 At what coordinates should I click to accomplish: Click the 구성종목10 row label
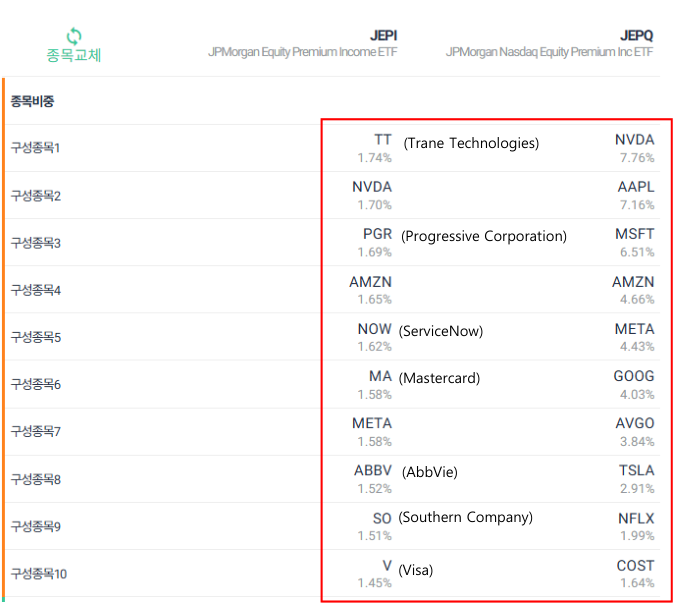point(39,573)
